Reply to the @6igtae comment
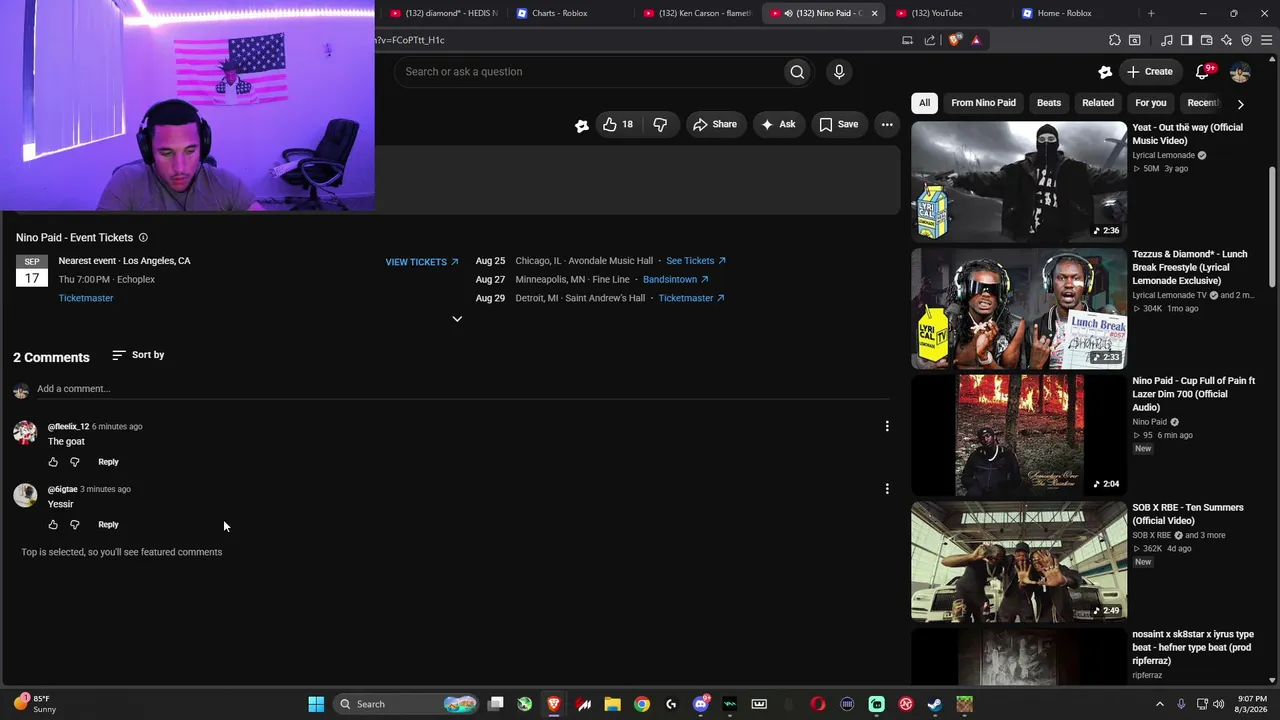The width and height of the screenshot is (1280, 720). pyautogui.click(x=108, y=525)
